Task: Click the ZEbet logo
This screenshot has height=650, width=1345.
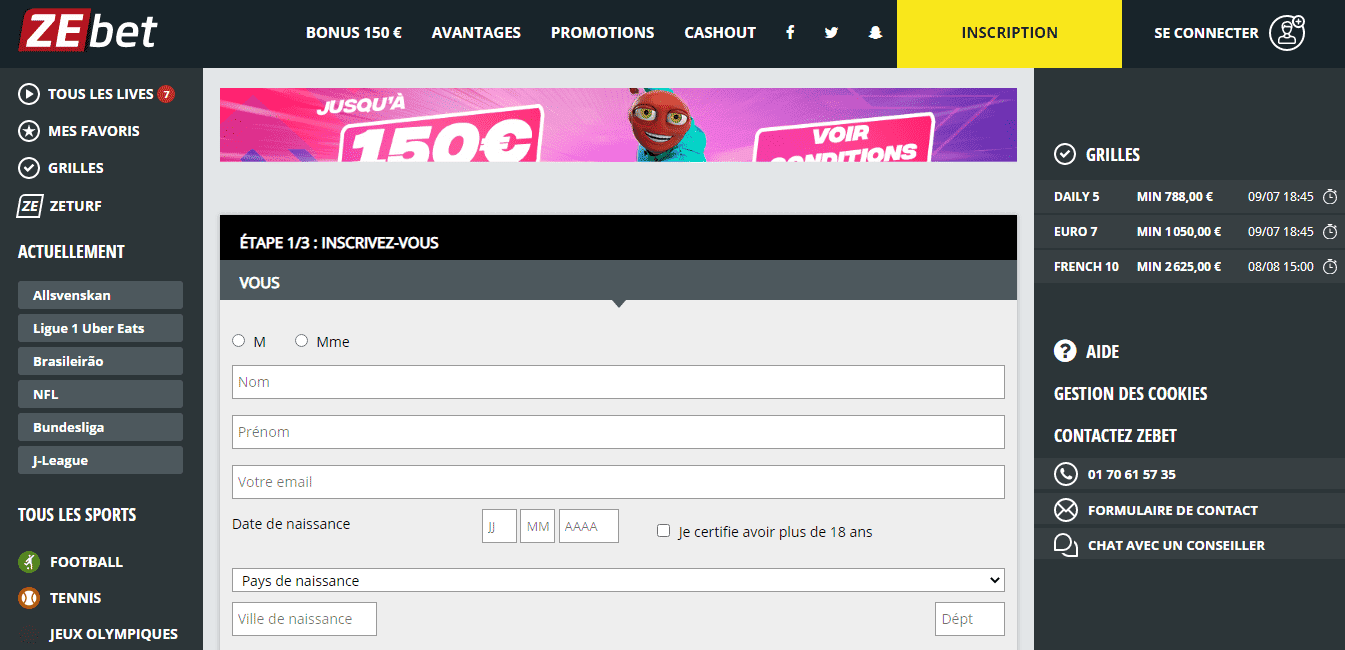Action: pyautogui.click(x=88, y=31)
